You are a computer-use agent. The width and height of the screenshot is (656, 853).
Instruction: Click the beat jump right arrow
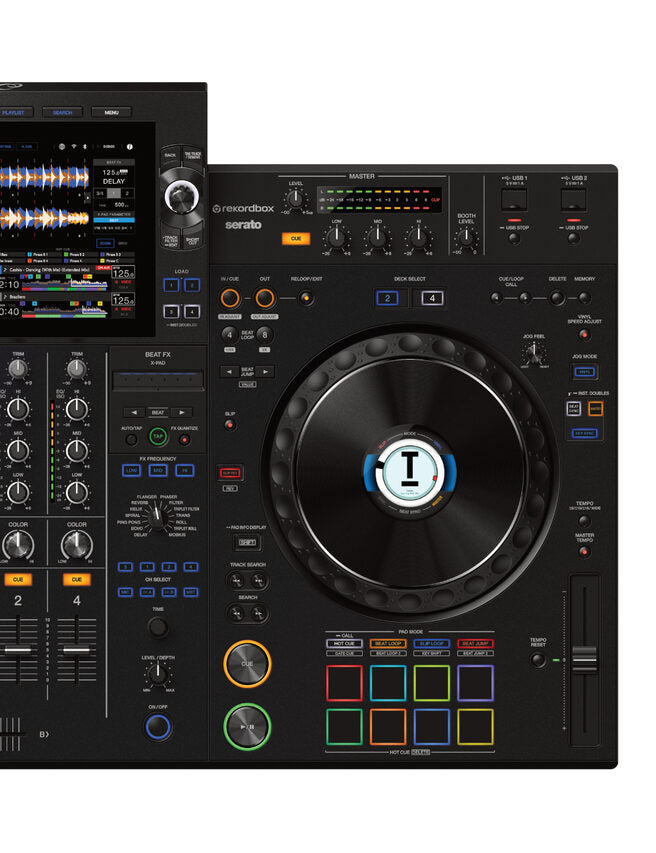pyautogui.click(x=265, y=372)
